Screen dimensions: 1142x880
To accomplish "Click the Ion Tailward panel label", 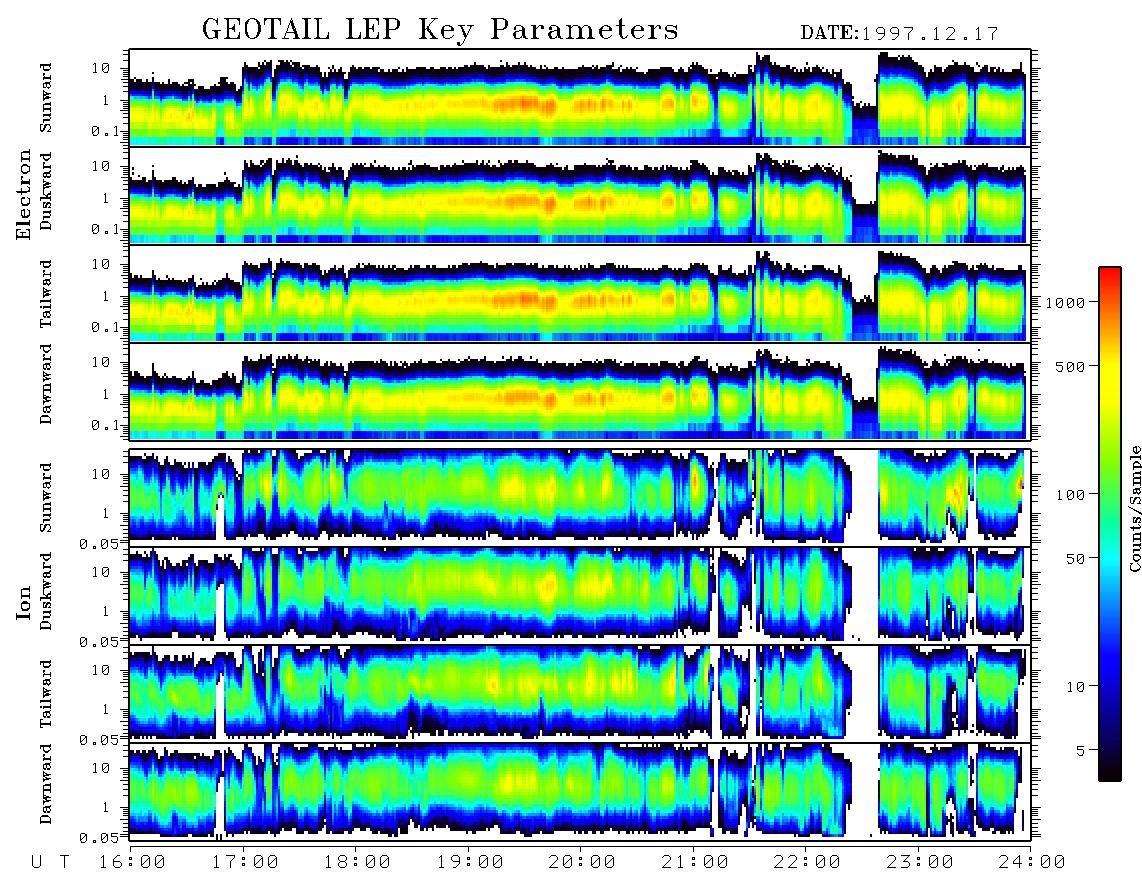I will 46,694.
